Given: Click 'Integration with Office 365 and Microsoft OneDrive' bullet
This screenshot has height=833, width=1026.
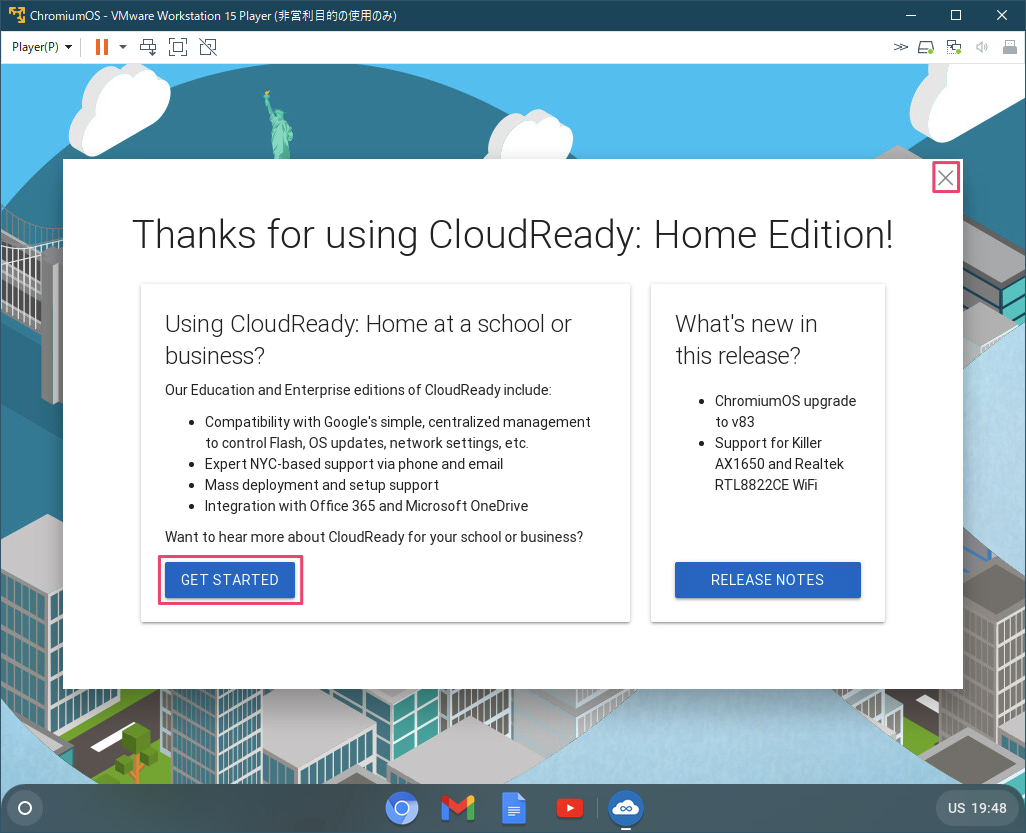Looking at the screenshot, I should click(x=366, y=506).
